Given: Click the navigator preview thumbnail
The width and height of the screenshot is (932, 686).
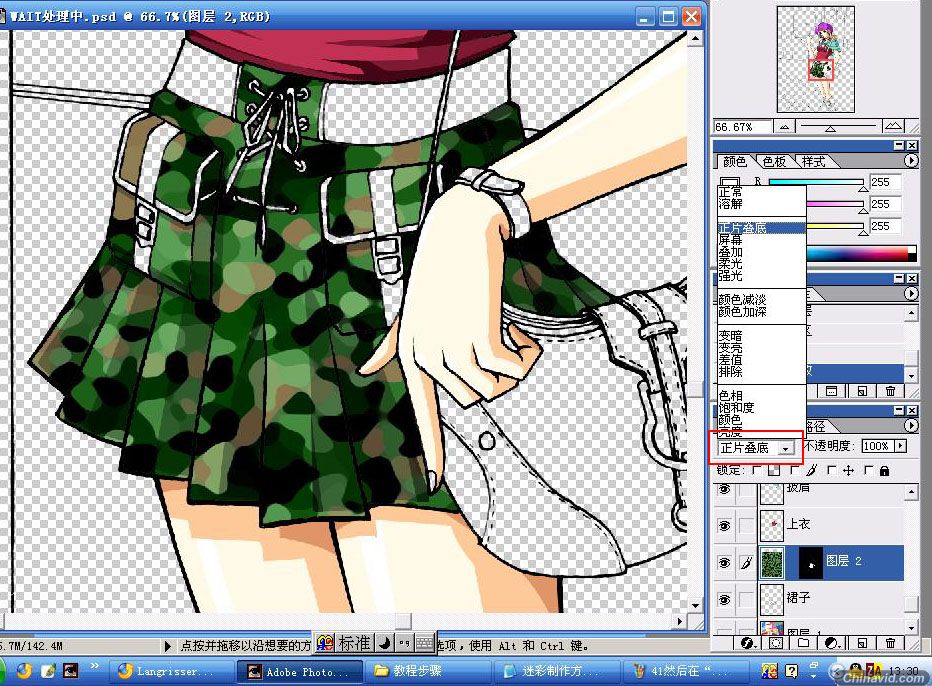Looking at the screenshot, I should 816,59.
